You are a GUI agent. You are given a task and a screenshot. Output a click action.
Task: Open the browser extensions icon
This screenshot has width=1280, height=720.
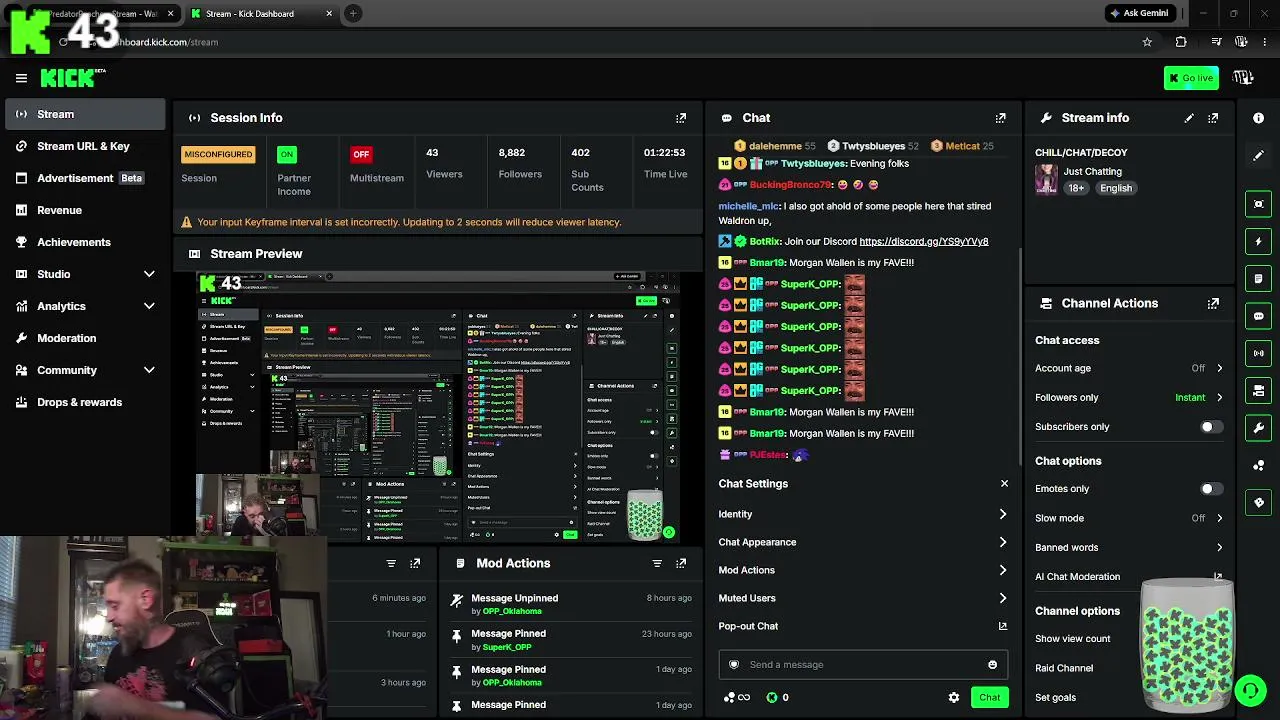tap(1181, 42)
